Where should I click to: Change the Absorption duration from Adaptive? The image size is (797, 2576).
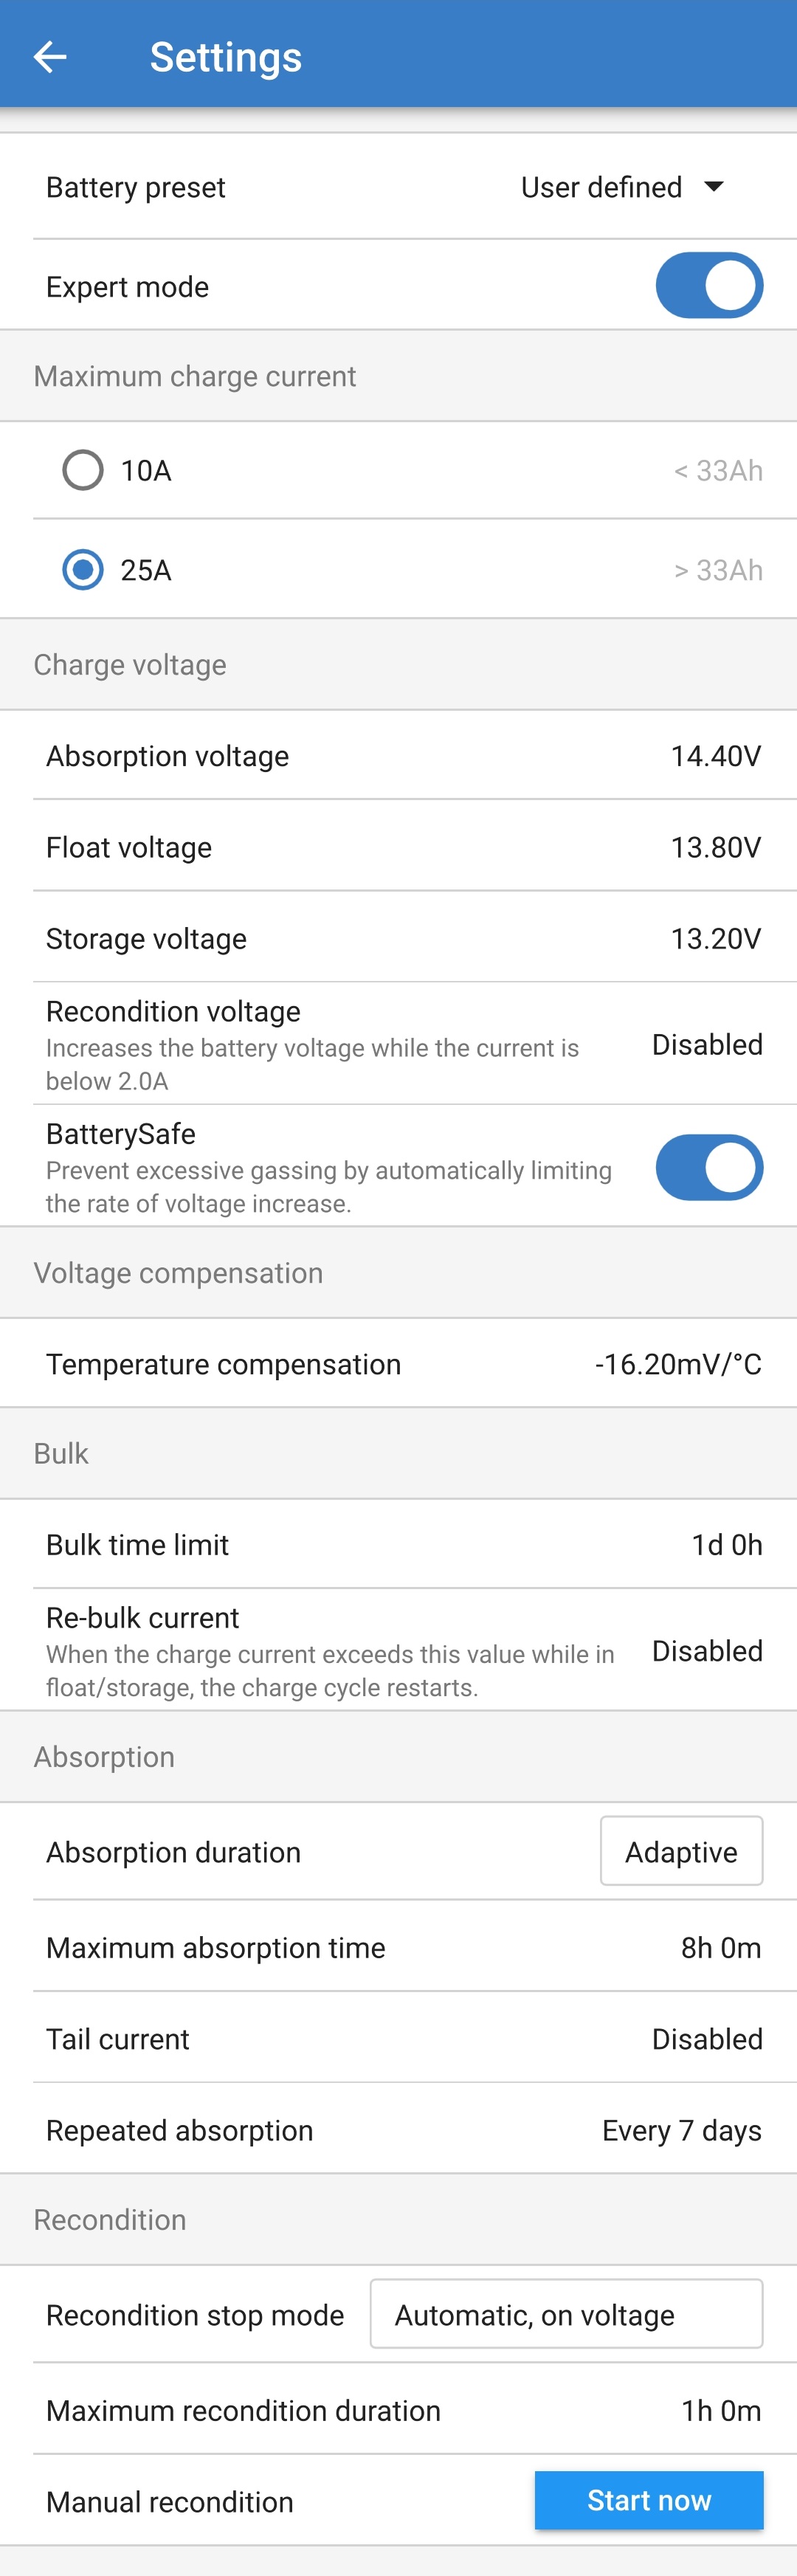point(681,1851)
